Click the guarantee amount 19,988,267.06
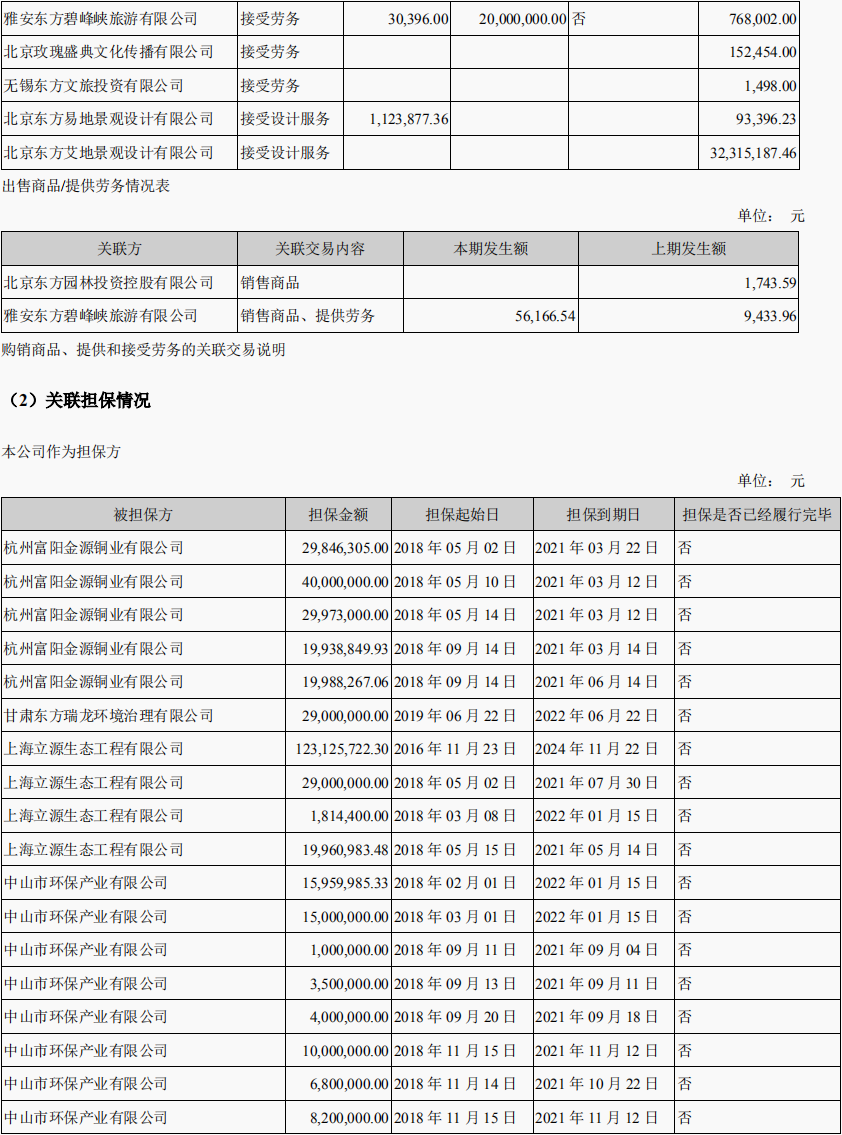842x1135 pixels. pyautogui.click(x=345, y=683)
